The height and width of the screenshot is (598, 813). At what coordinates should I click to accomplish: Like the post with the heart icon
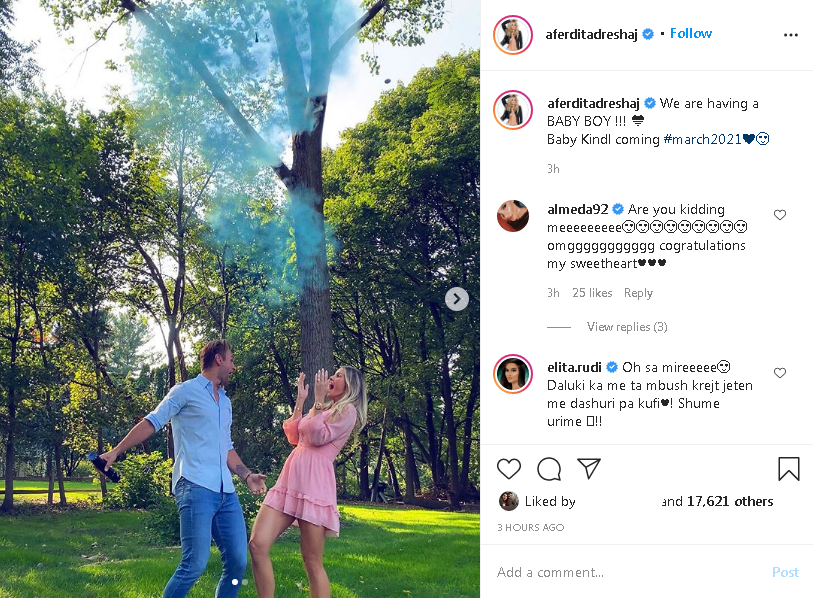(509, 469)
